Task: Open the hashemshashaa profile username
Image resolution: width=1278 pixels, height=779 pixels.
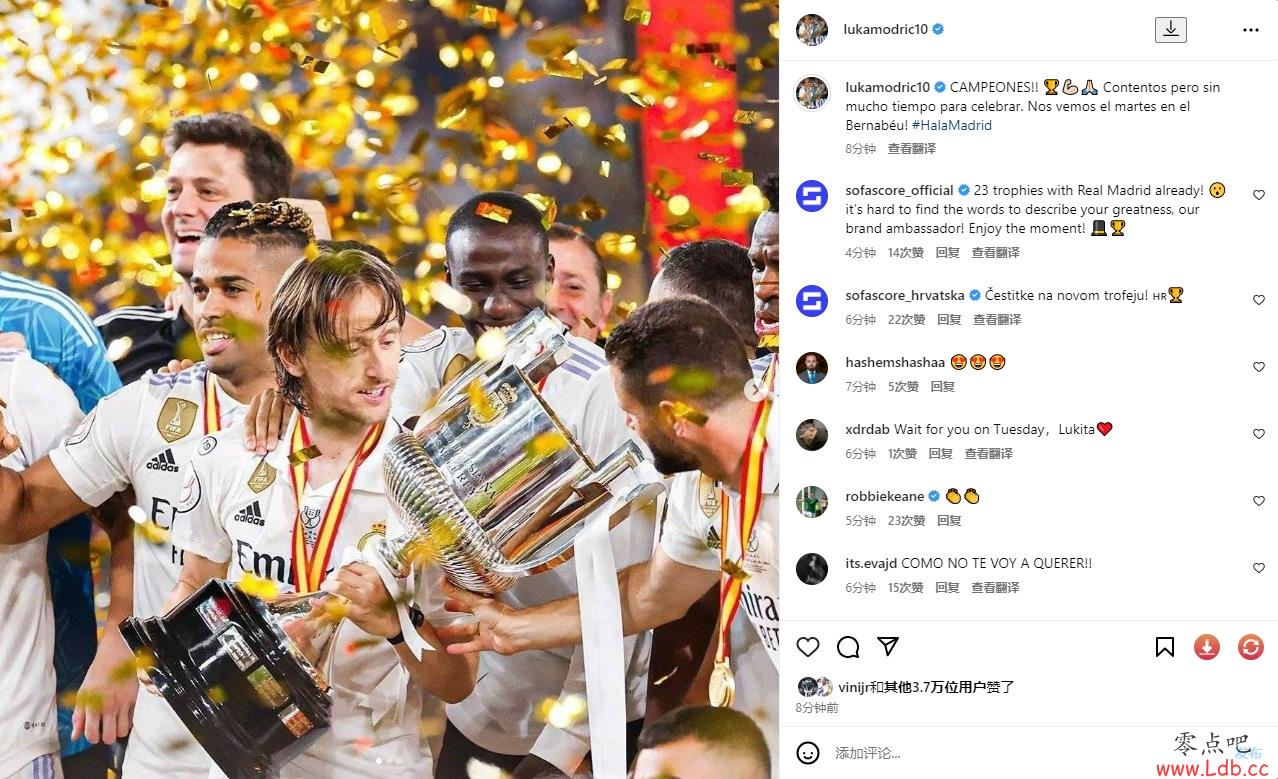Action: 895,362
